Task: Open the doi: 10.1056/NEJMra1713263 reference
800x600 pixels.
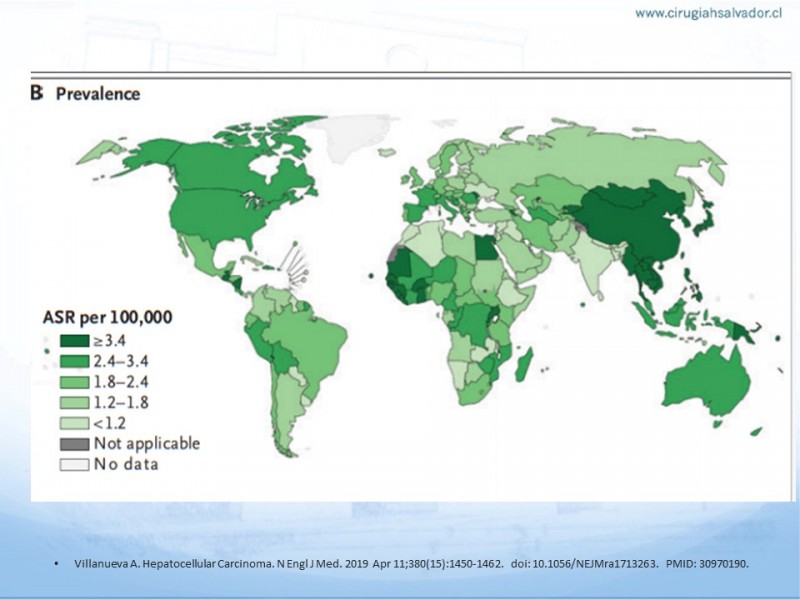Action: pos(585,564)
